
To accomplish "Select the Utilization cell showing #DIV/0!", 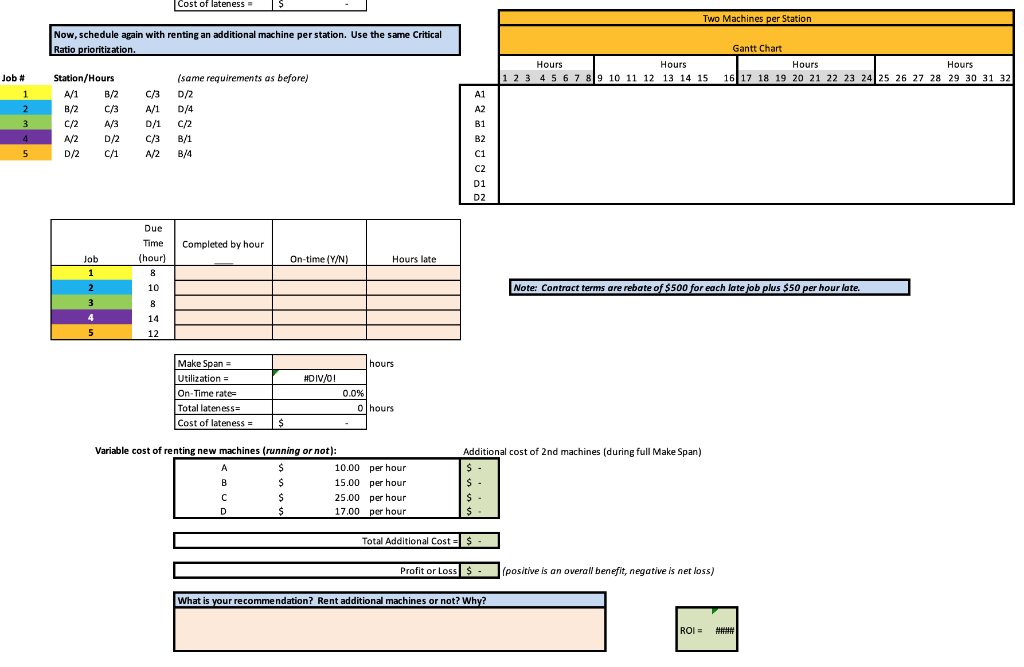I will pos(320,378).
